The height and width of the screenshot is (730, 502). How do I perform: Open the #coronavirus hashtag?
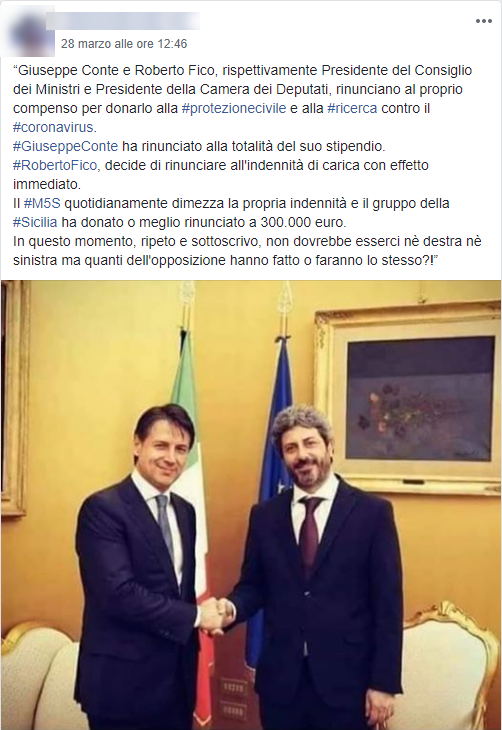[x=54, y=127]
